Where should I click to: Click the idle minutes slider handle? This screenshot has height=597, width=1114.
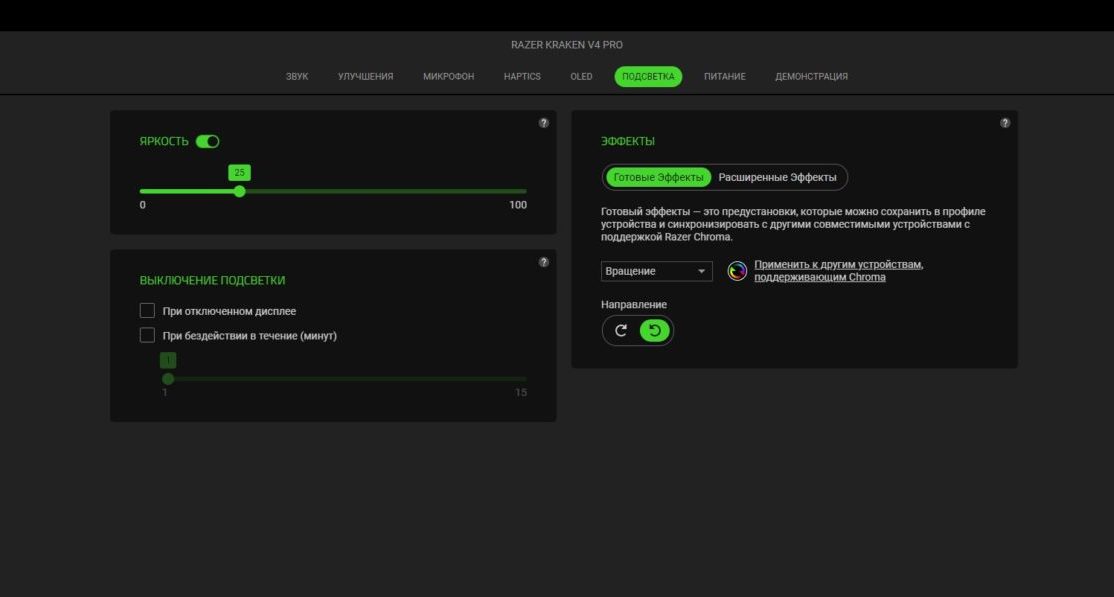pyautogui.click(x=168, y=379)
